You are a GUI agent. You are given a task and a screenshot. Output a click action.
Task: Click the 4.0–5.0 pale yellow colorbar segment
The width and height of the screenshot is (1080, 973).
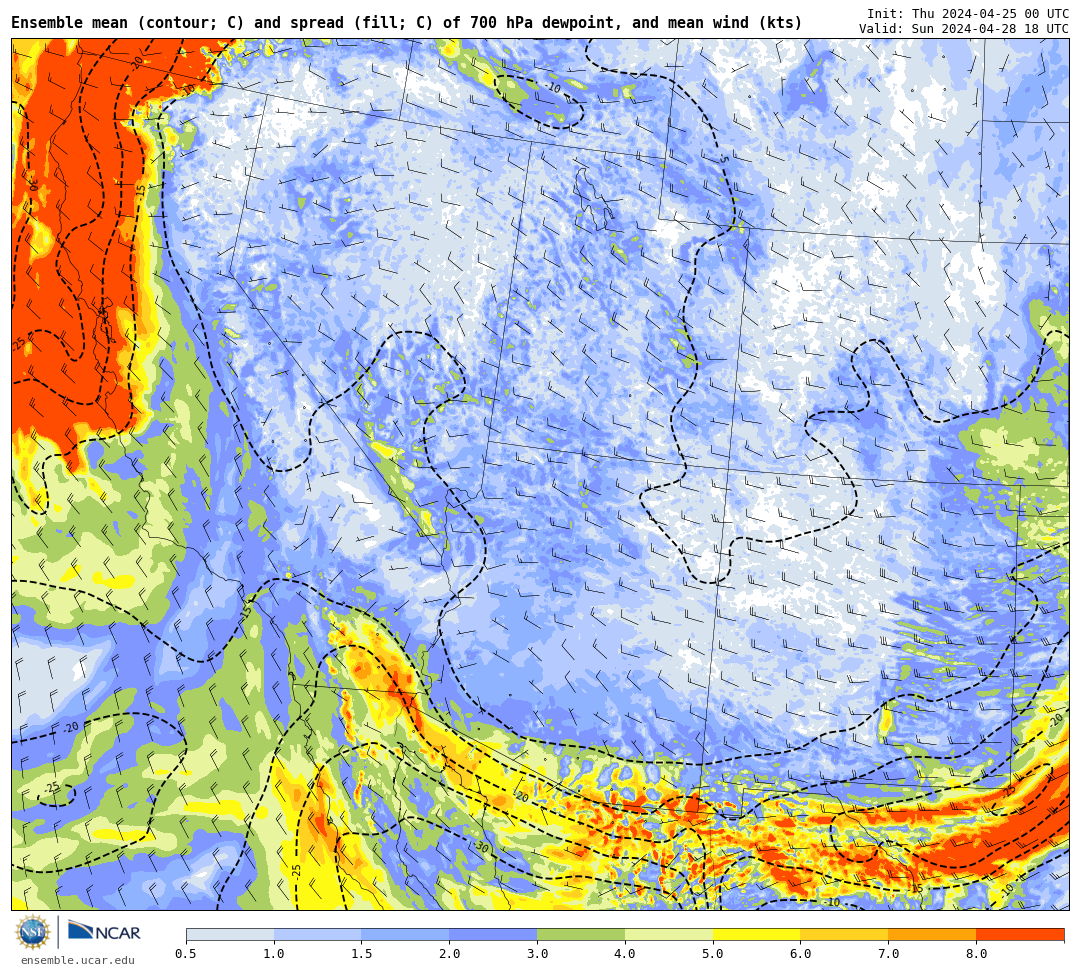(669, 934)
